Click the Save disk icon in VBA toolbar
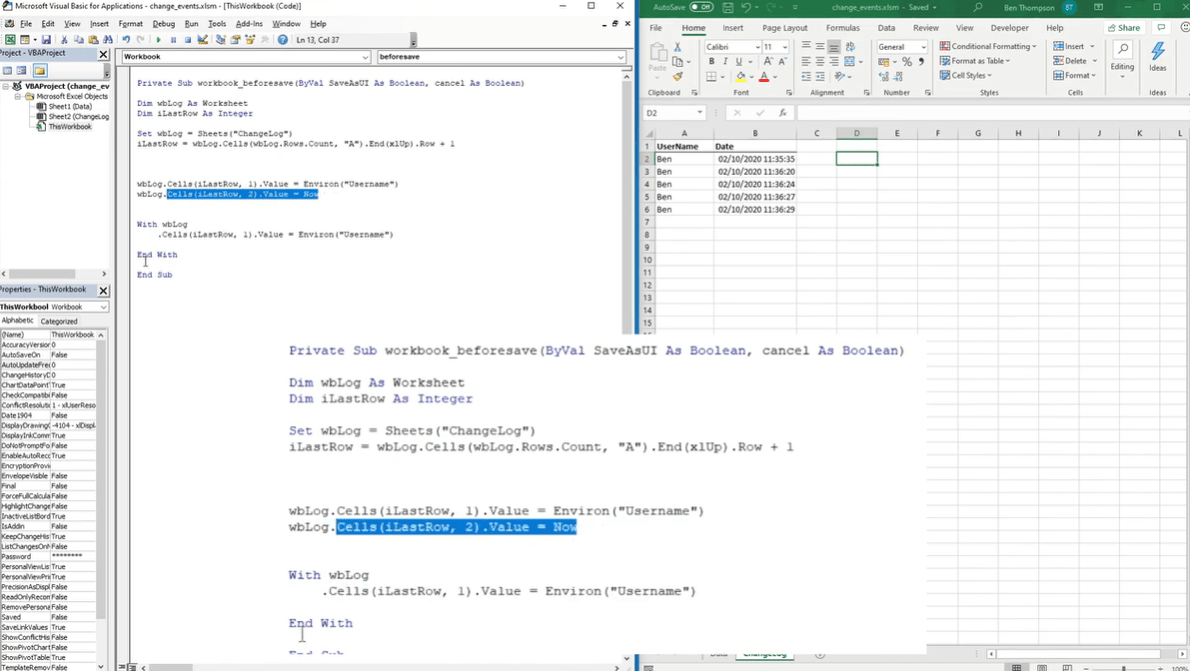 tap(46, 39)
